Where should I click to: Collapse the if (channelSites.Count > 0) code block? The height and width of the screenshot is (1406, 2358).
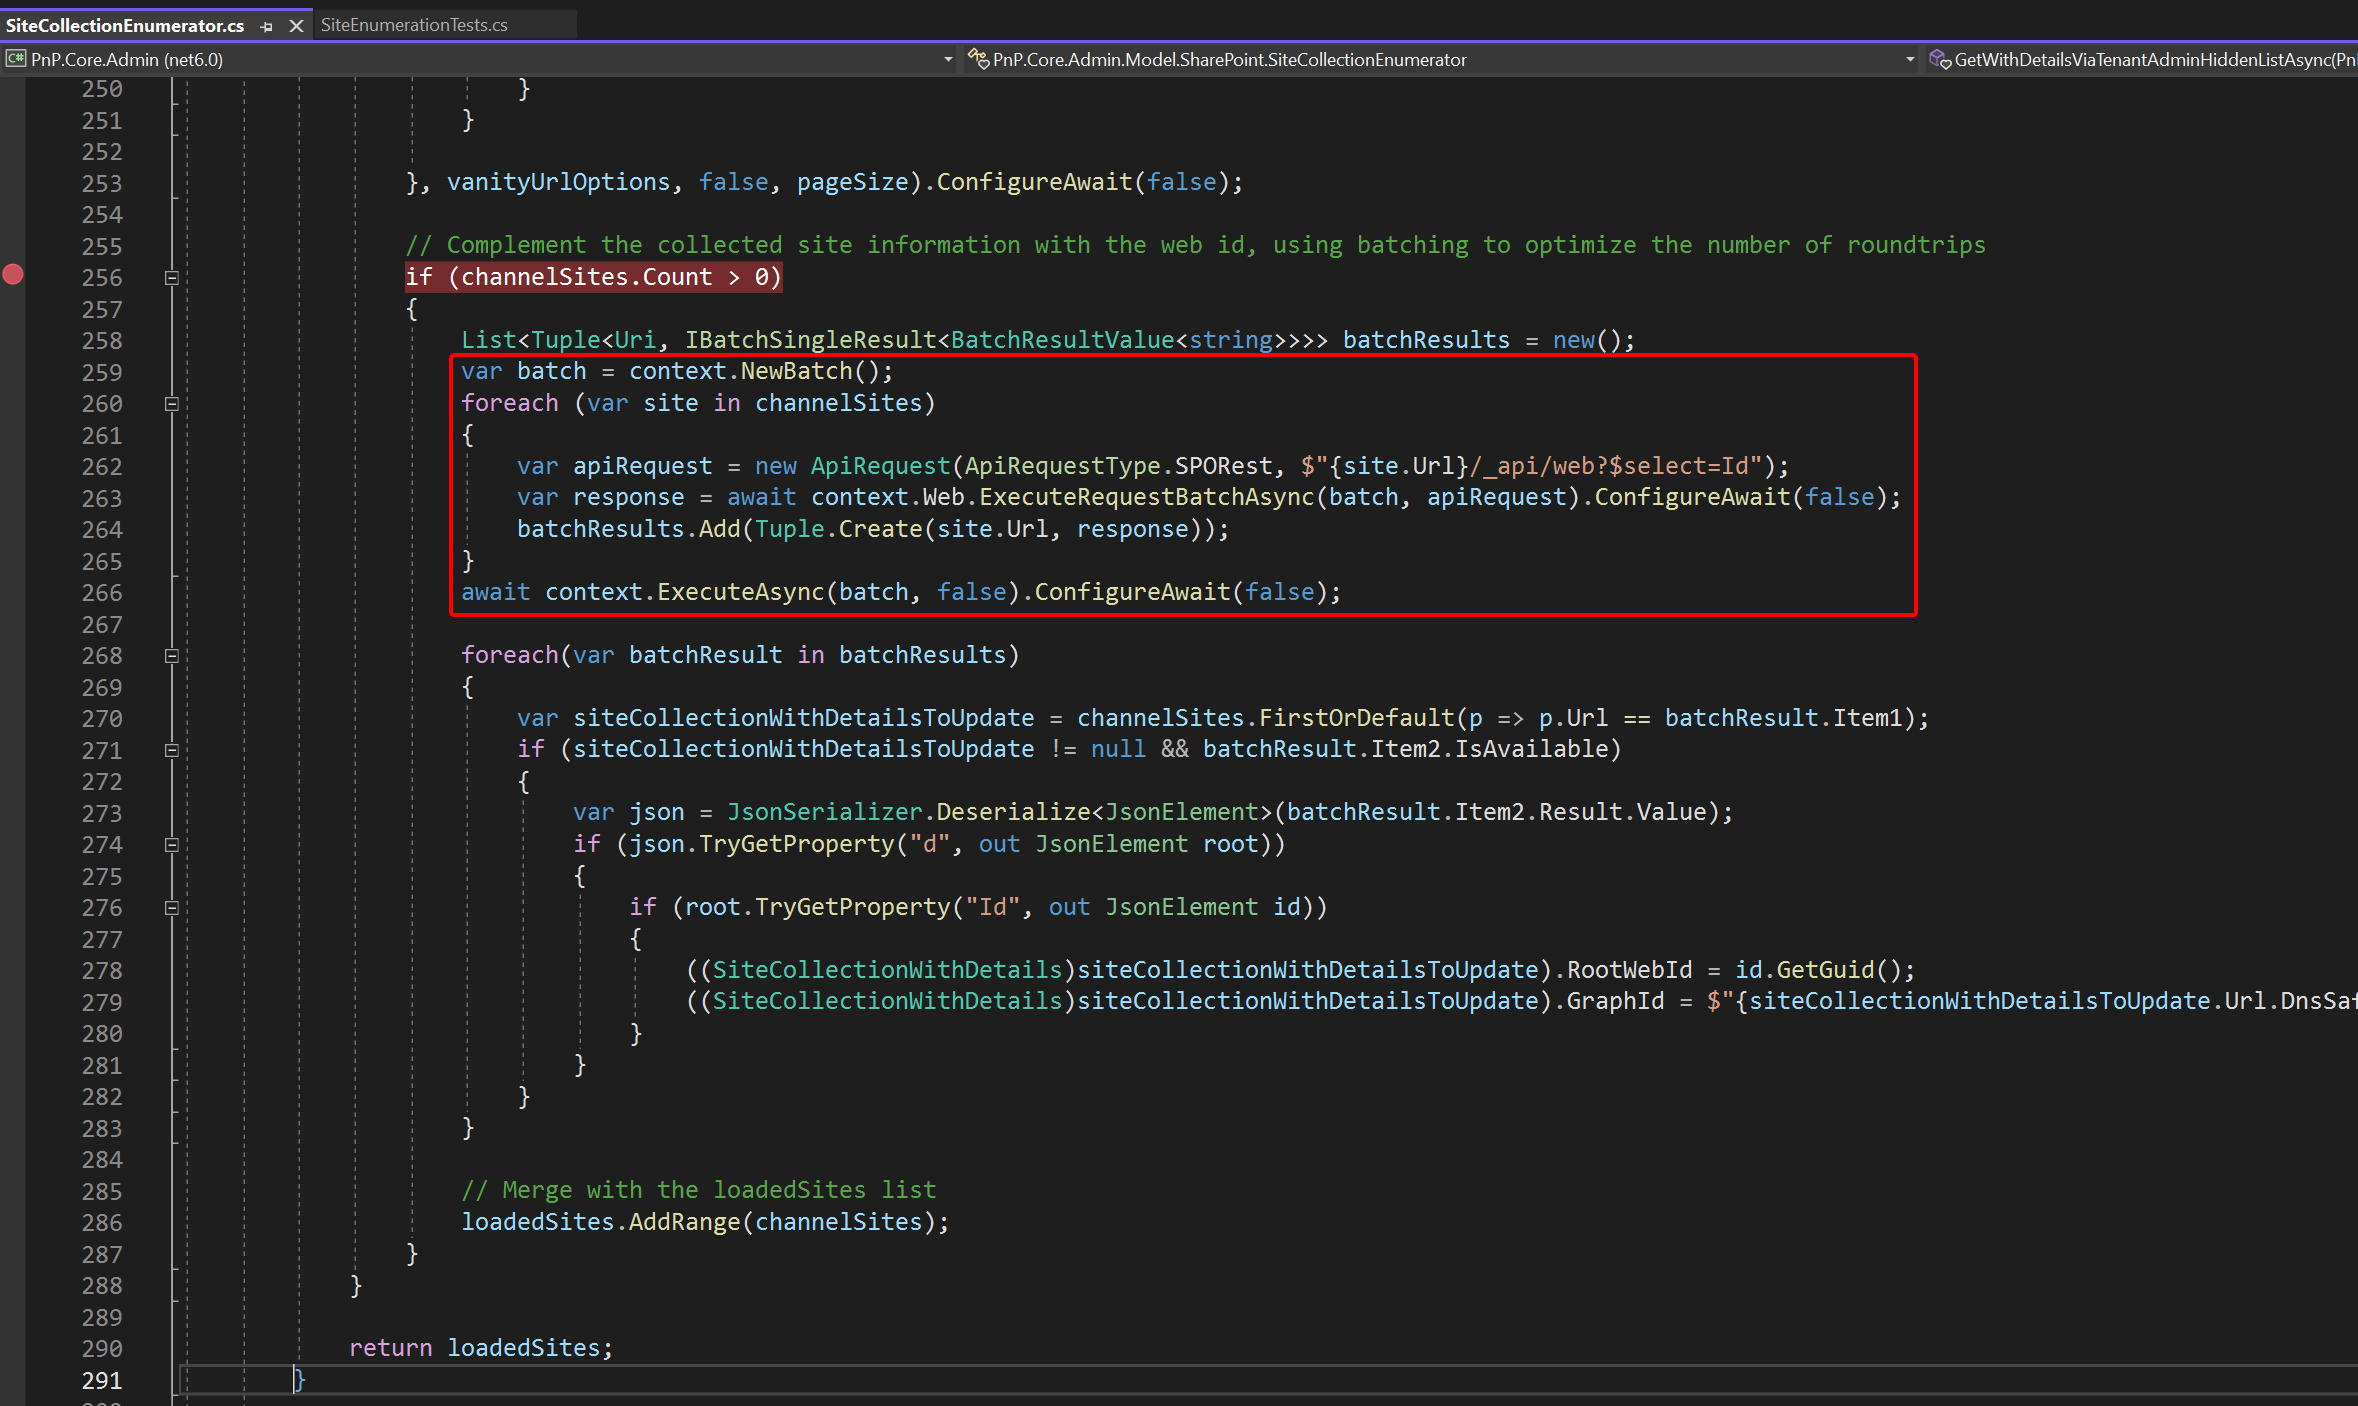coord(171,278)
